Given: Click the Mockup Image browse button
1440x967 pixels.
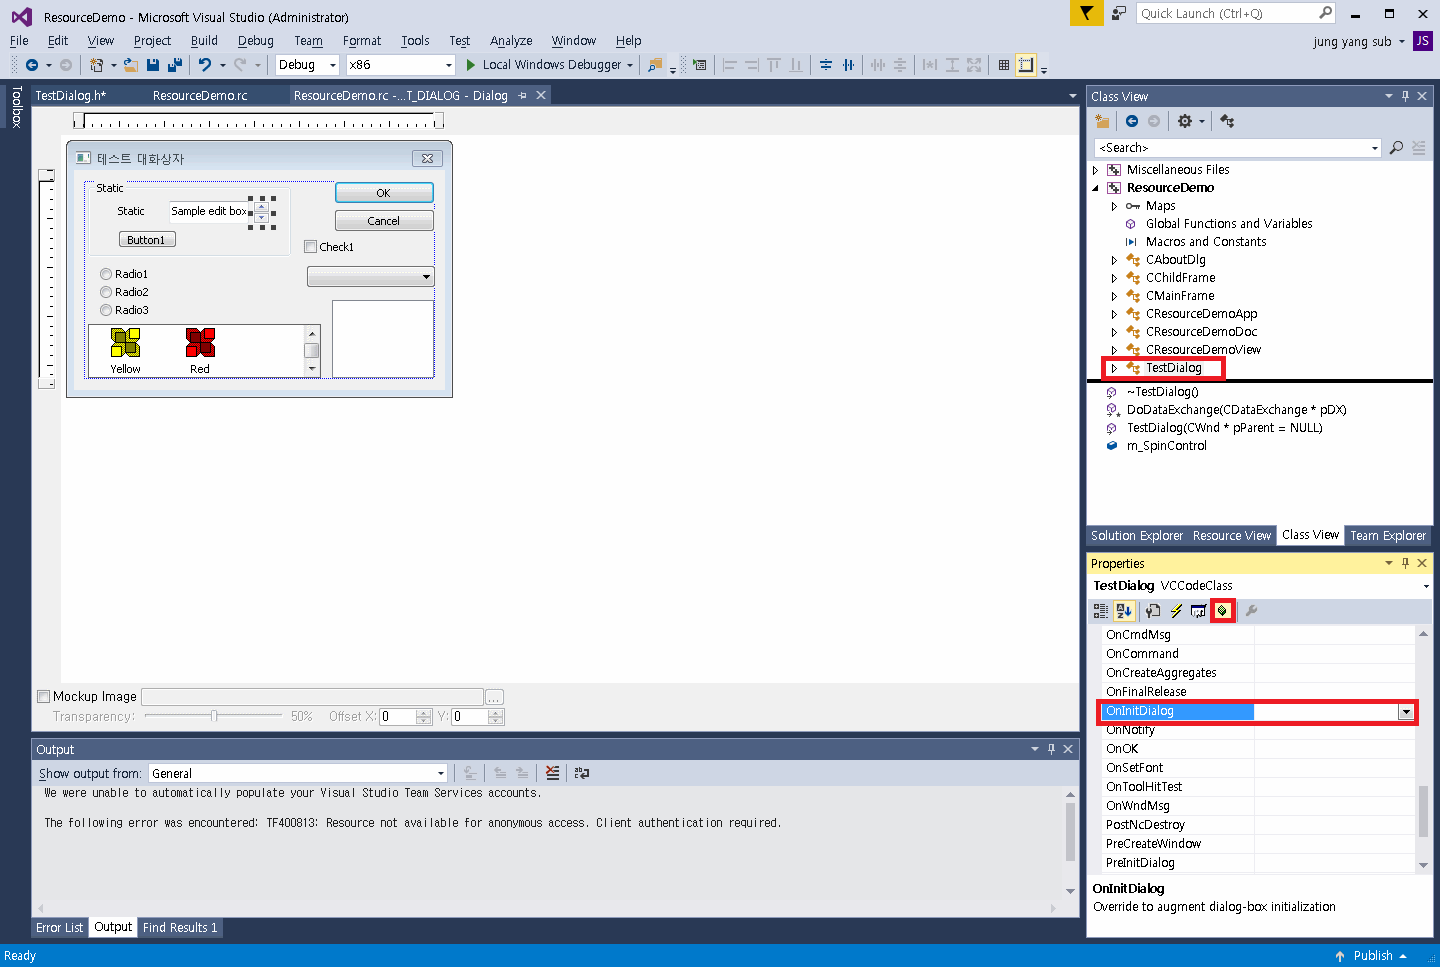Looking at the screenshot, I should tap(494, 697).
